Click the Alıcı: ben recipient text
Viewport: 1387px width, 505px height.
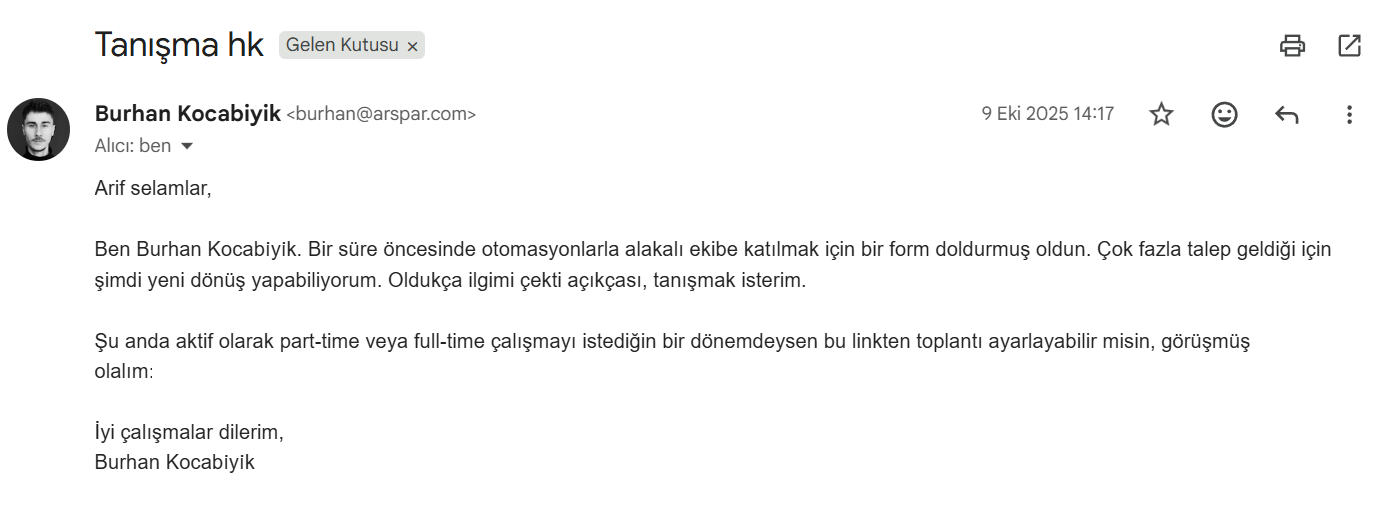pos(133,146)
